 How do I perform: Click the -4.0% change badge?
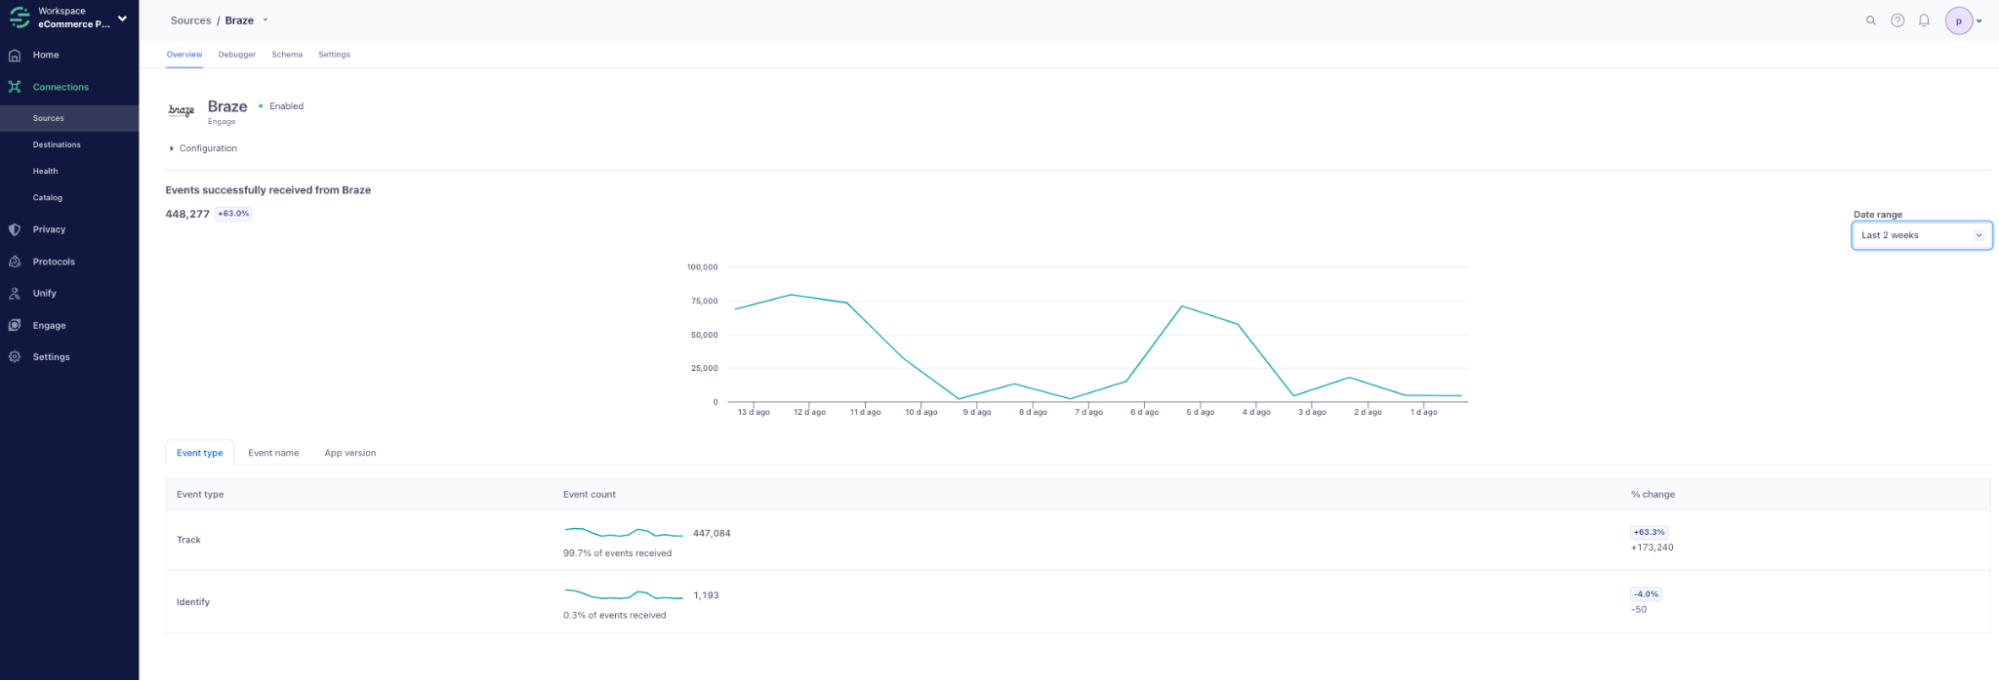1646,594
